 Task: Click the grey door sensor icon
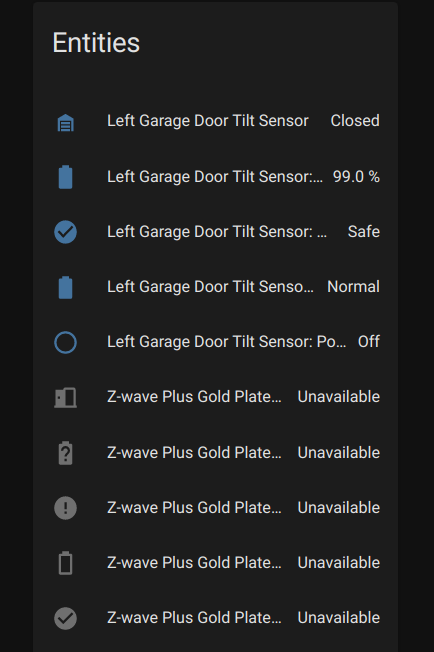[65, 398]
